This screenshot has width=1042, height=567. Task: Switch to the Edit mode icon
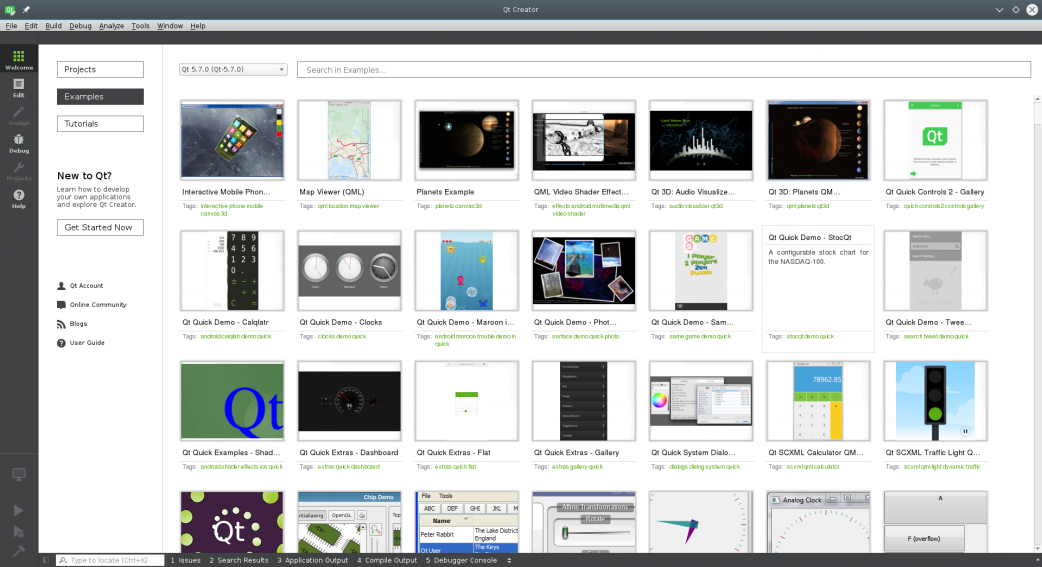pos(18,87)
